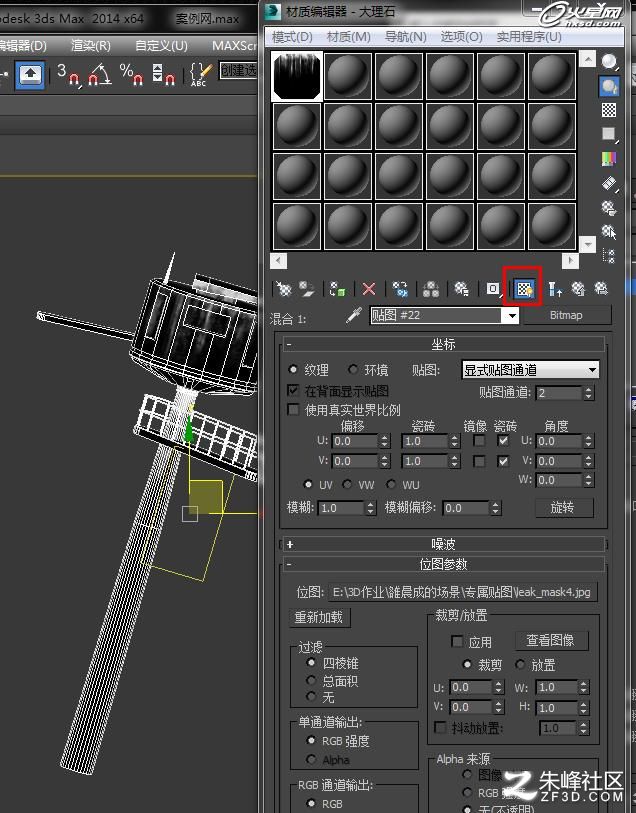Enable 使用真实世界比例 checkbox
636x813 pixels.
click(293, 410)
